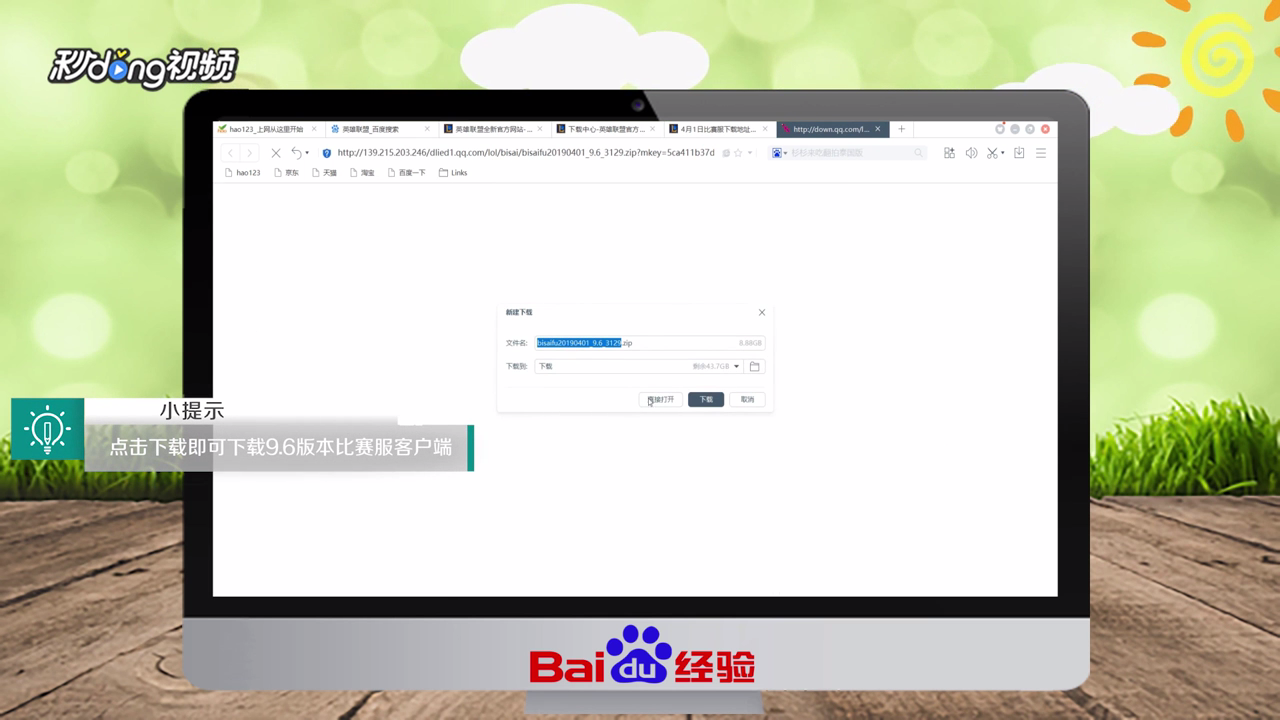Screen dimensions: 1280x720
Task: Stop page loading with the X icon
Action: 276,153
